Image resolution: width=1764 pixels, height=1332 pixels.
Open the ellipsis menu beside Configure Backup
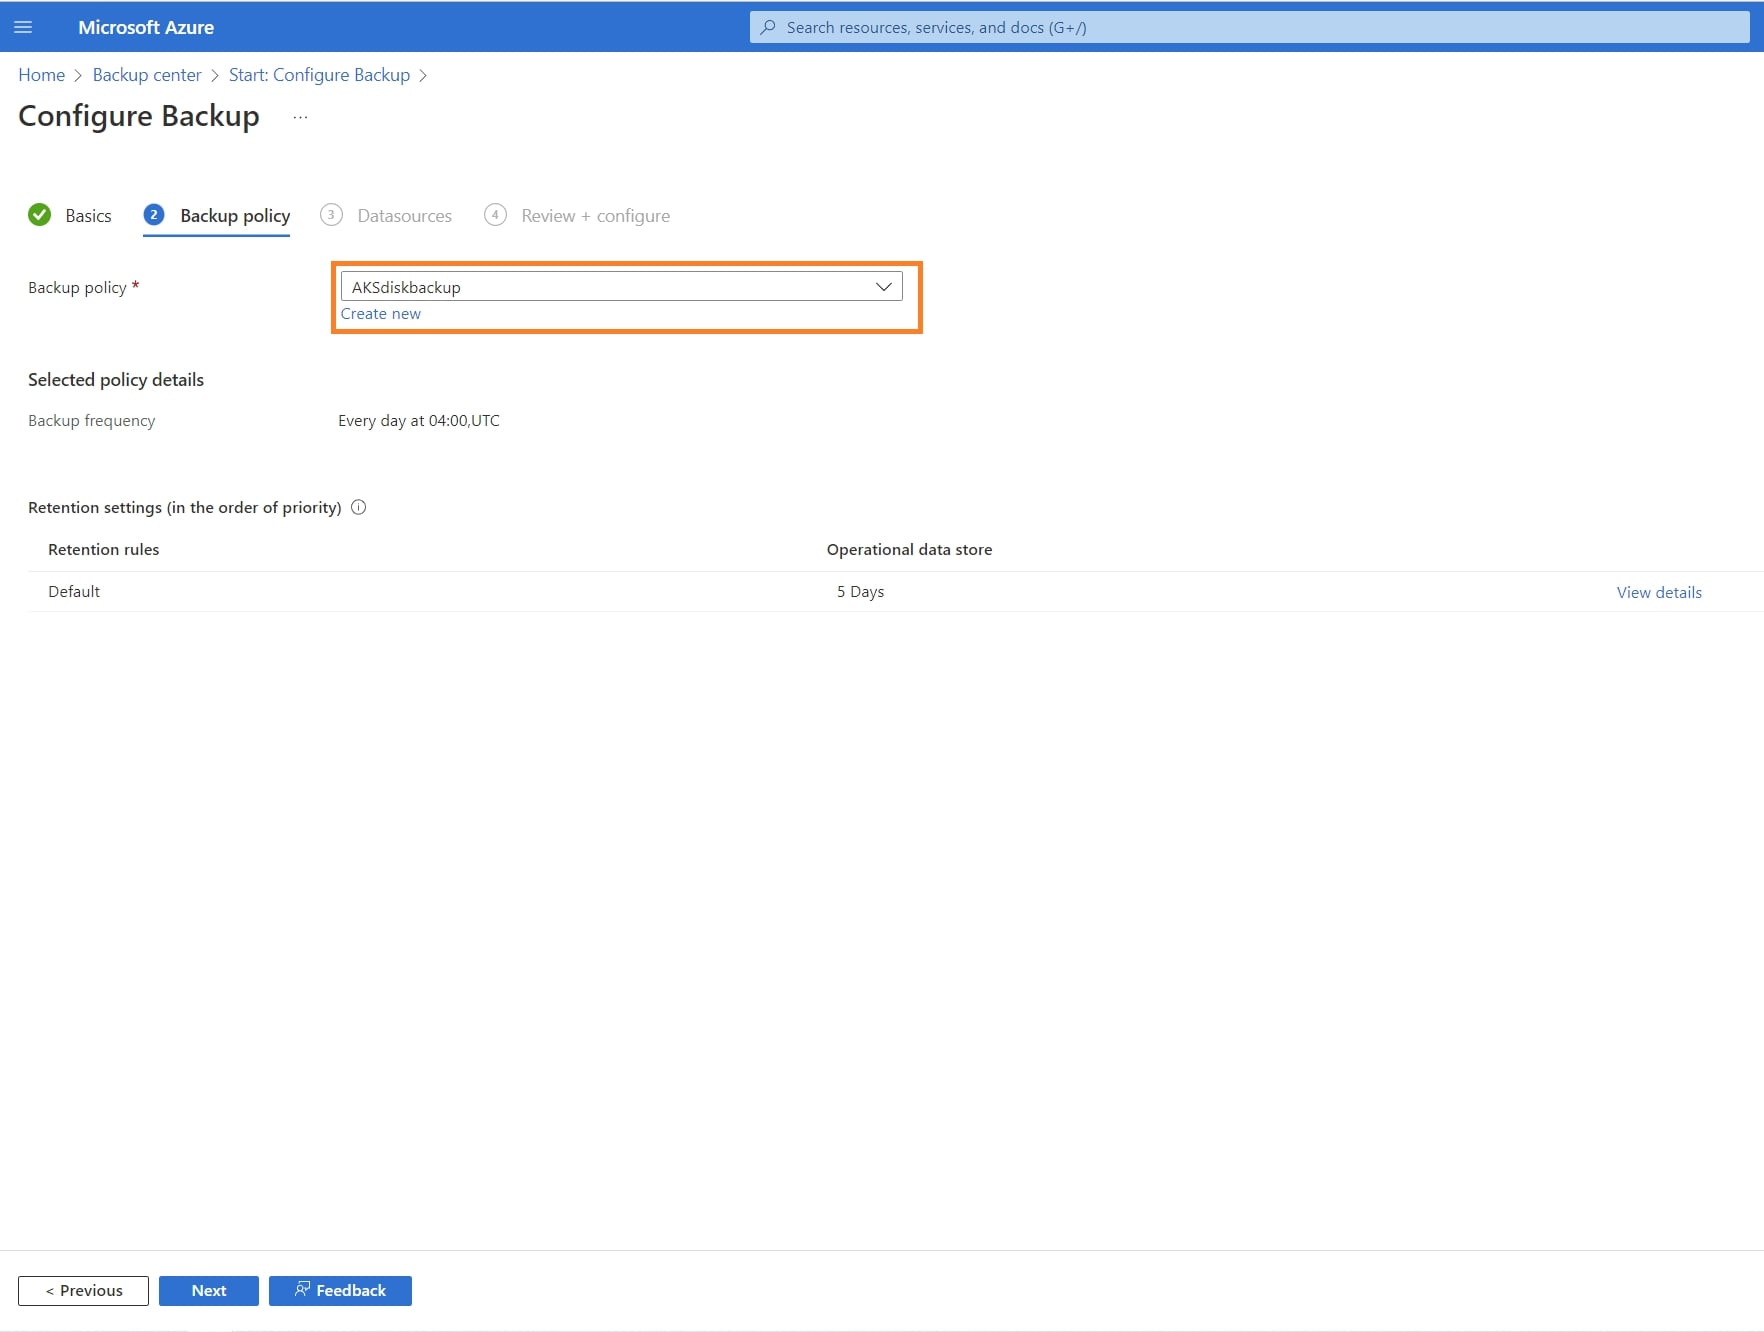[300, 117]
